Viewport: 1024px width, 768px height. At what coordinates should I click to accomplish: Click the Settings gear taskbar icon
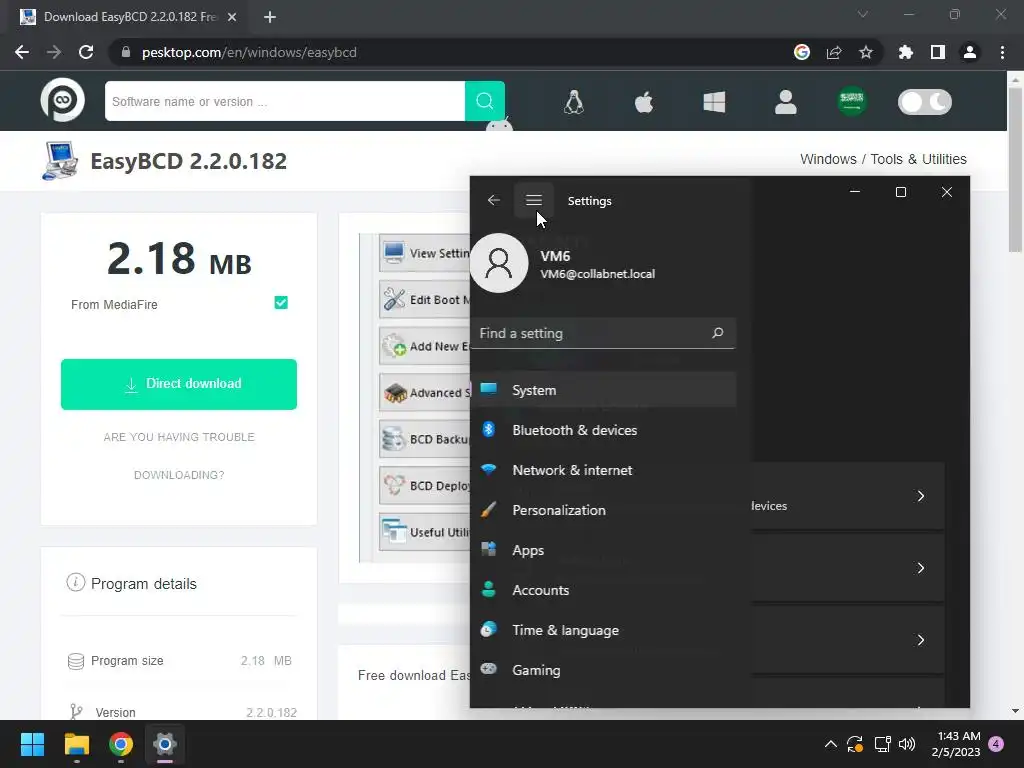[165, 744]
